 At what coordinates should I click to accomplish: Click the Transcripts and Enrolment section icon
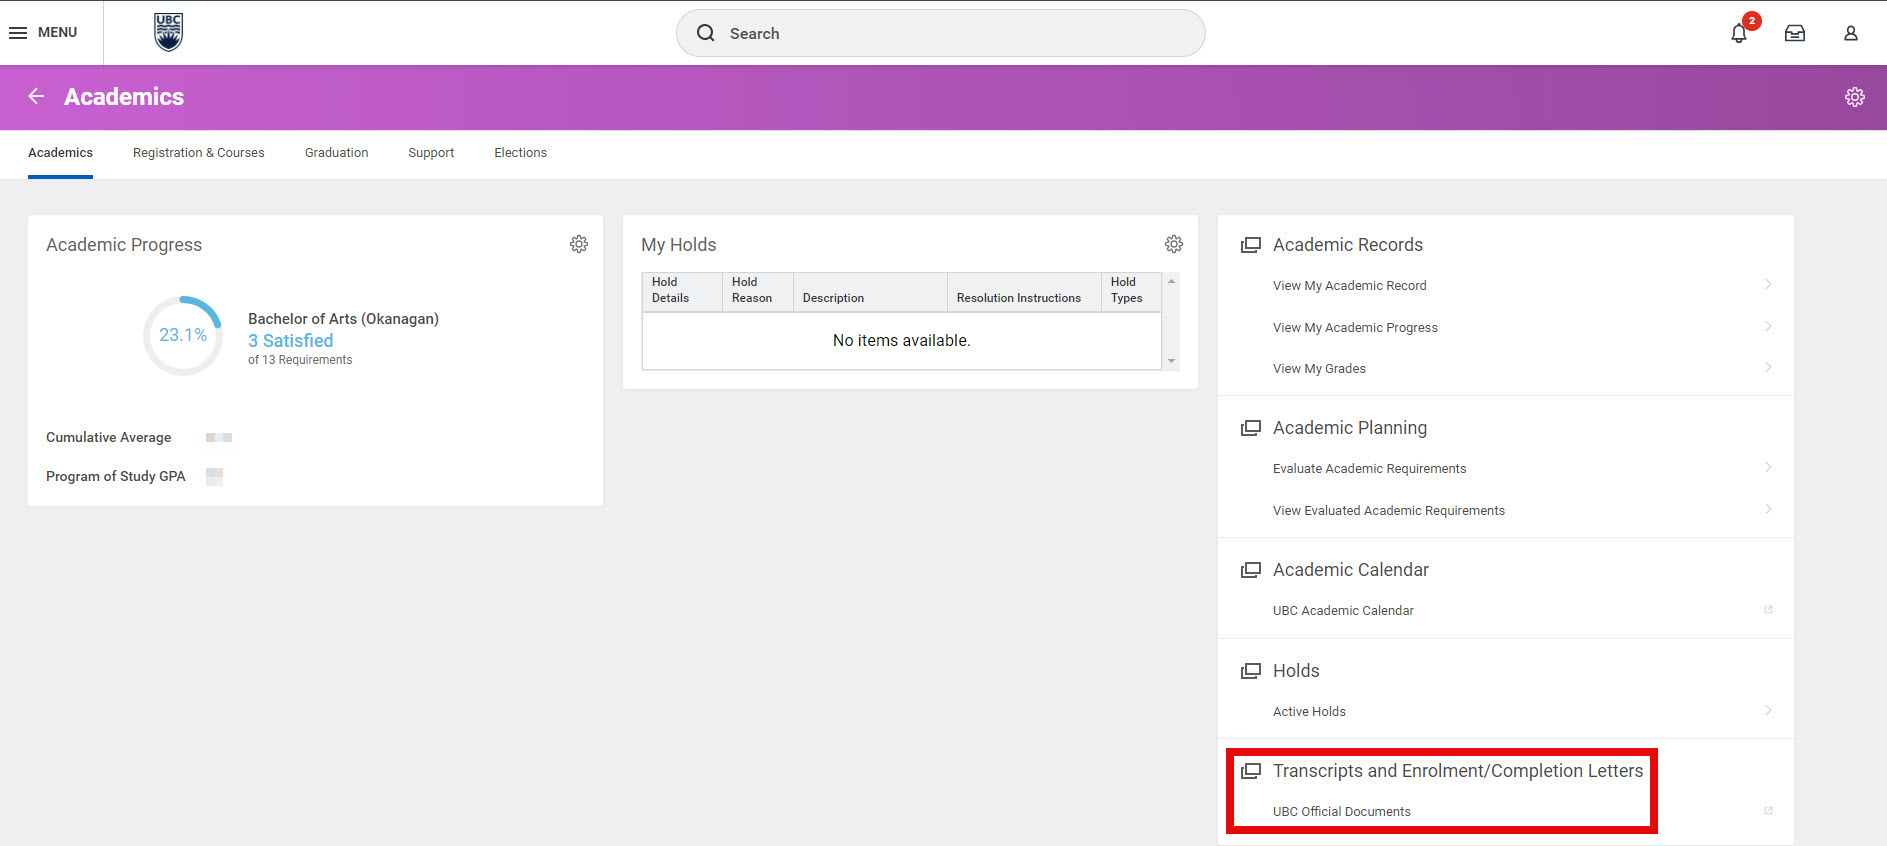coord(1251,771)
